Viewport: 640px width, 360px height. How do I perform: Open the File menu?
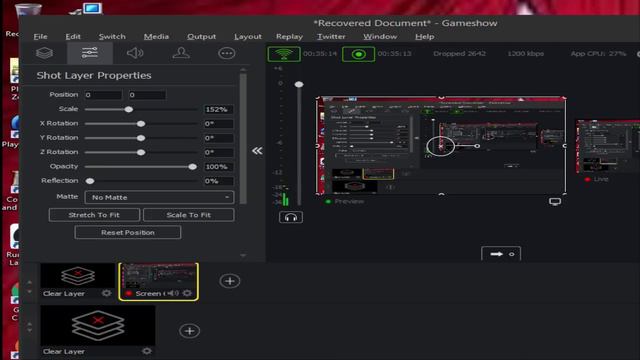[40, 36]
